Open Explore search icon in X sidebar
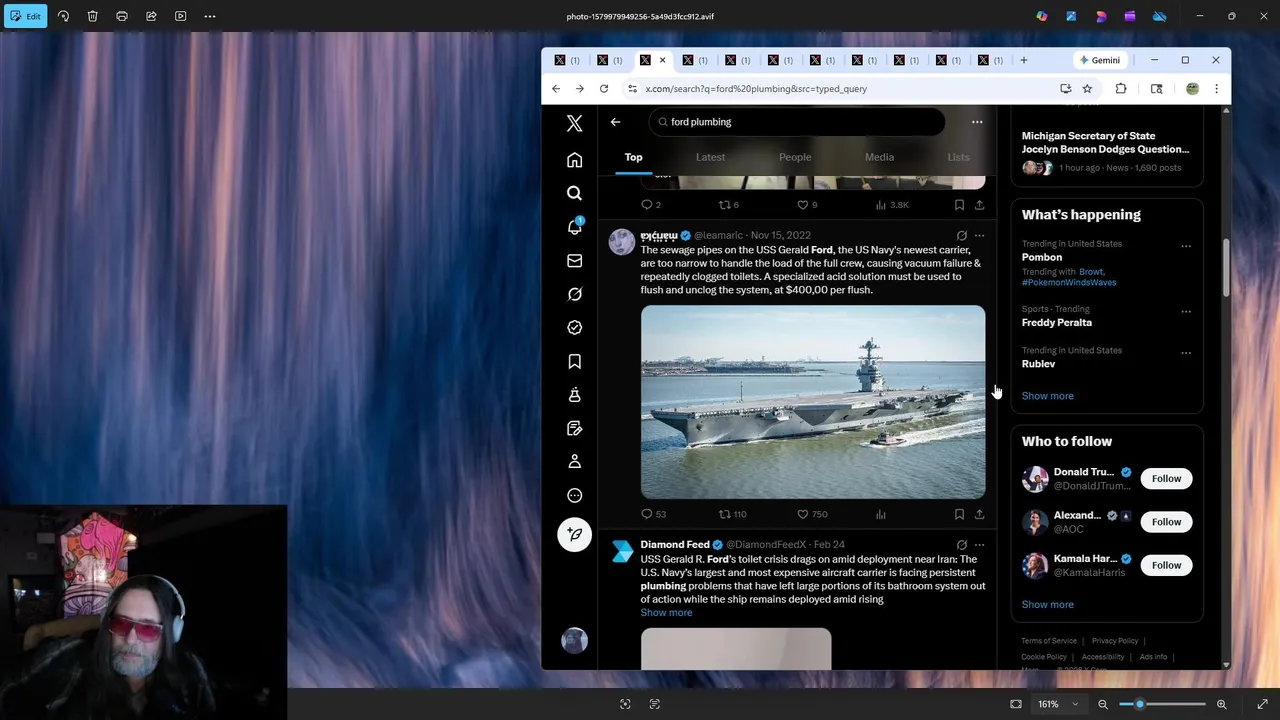 574,193
